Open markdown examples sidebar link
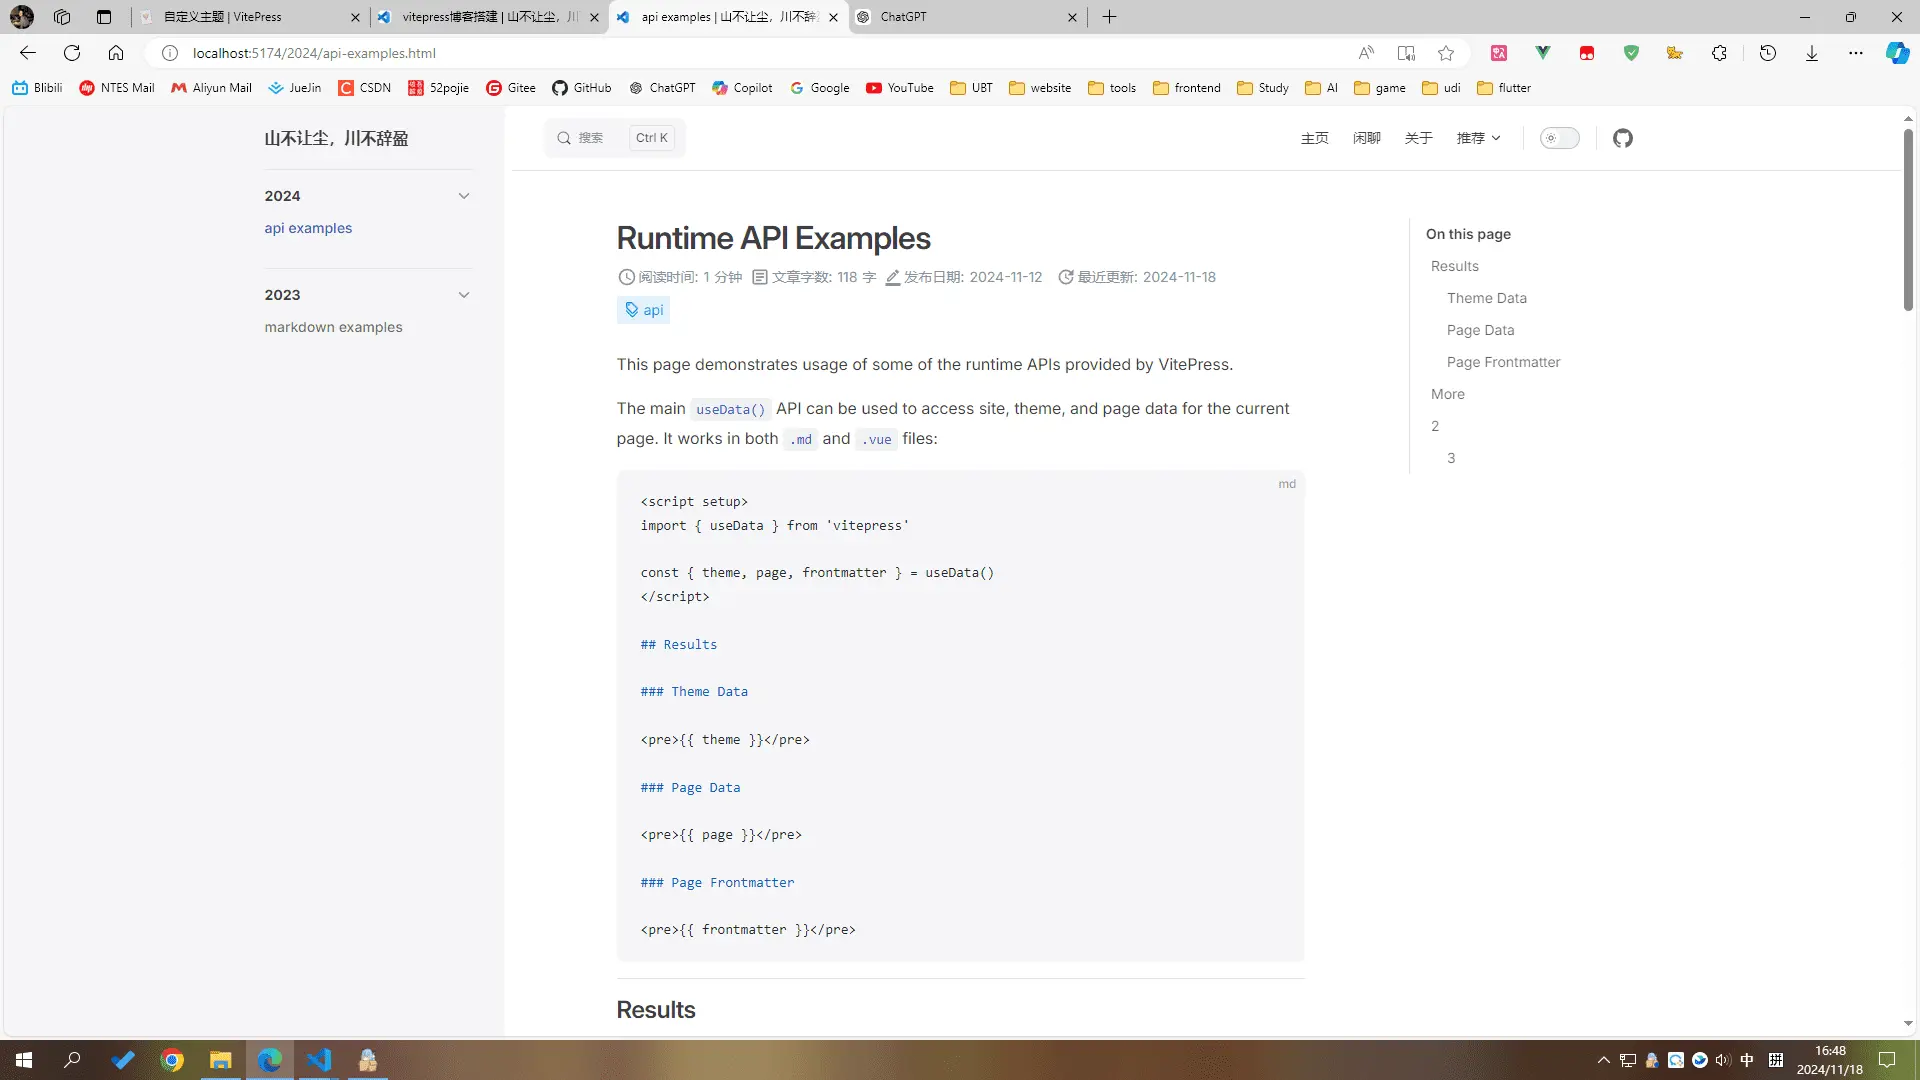The width and height of the screenshot is (1920, 1080). 333,327
